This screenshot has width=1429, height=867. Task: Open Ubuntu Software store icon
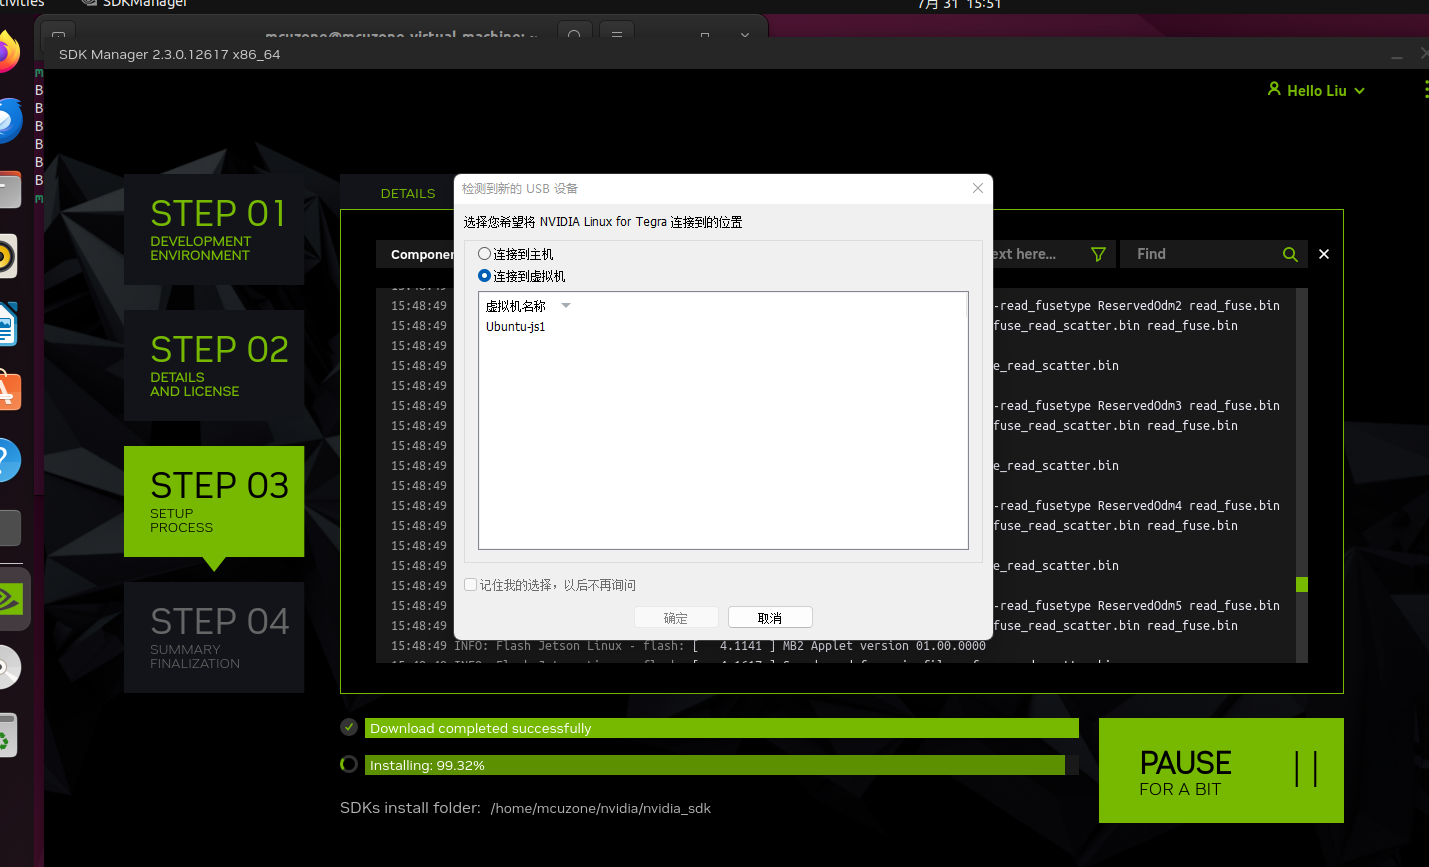point(8,391)
